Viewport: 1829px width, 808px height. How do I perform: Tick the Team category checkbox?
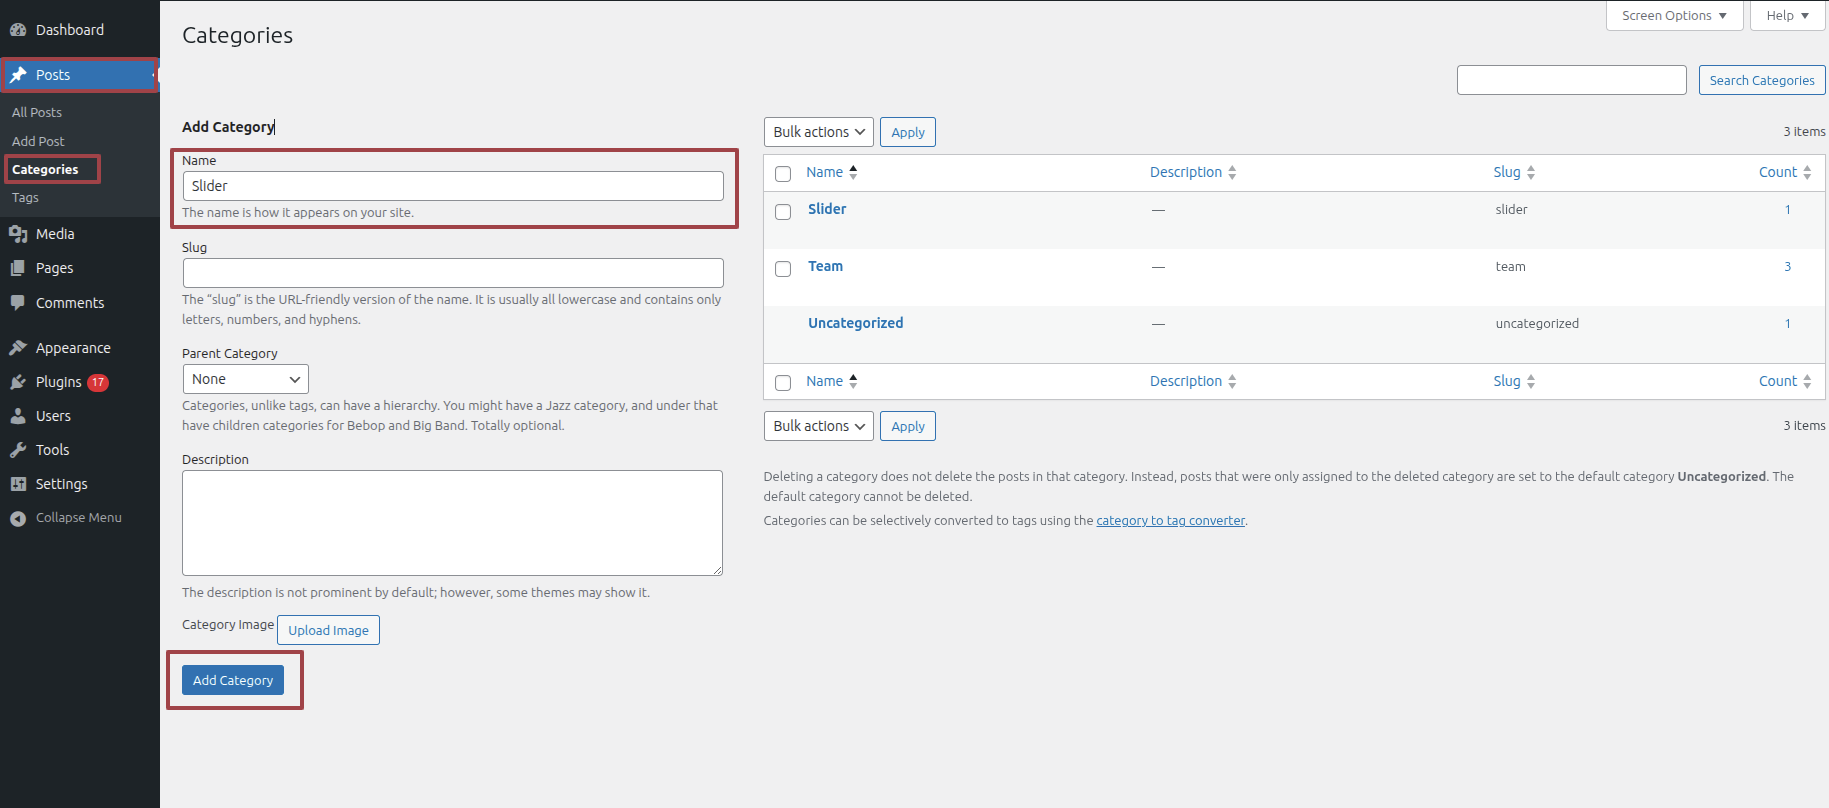tap(783, 268)
